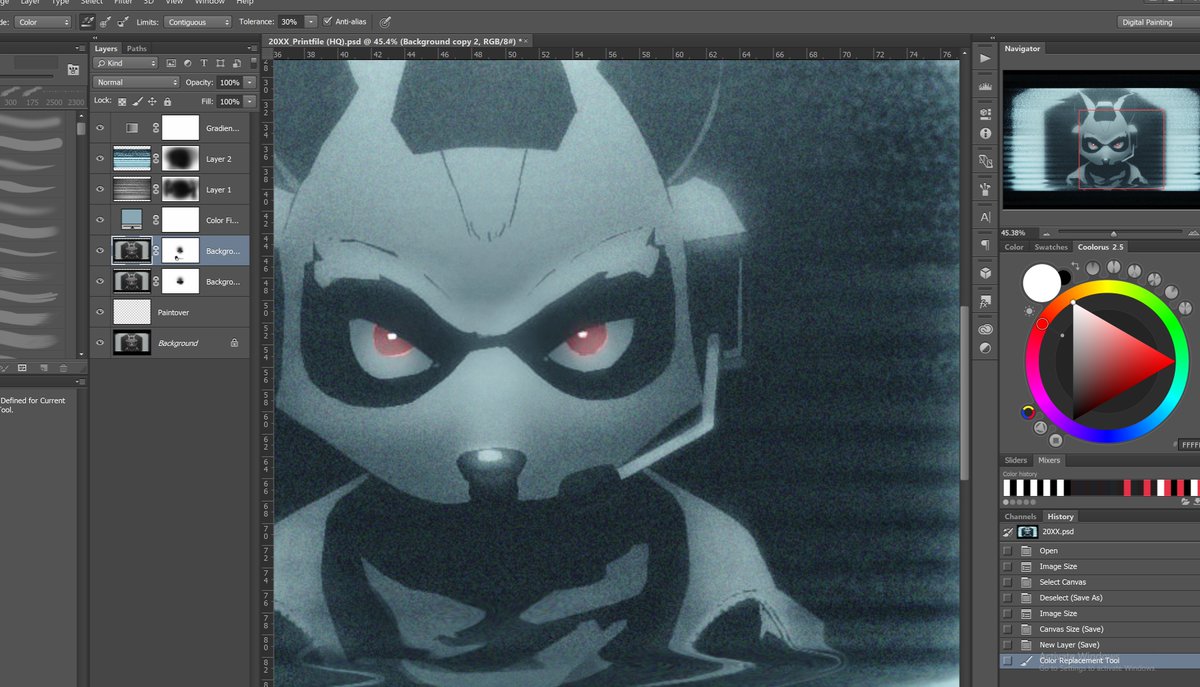The height and width of the screenshot is (687, 1200).
Task: Lock layer position icon
Action: pyautogui.click(x=152, y=101)
